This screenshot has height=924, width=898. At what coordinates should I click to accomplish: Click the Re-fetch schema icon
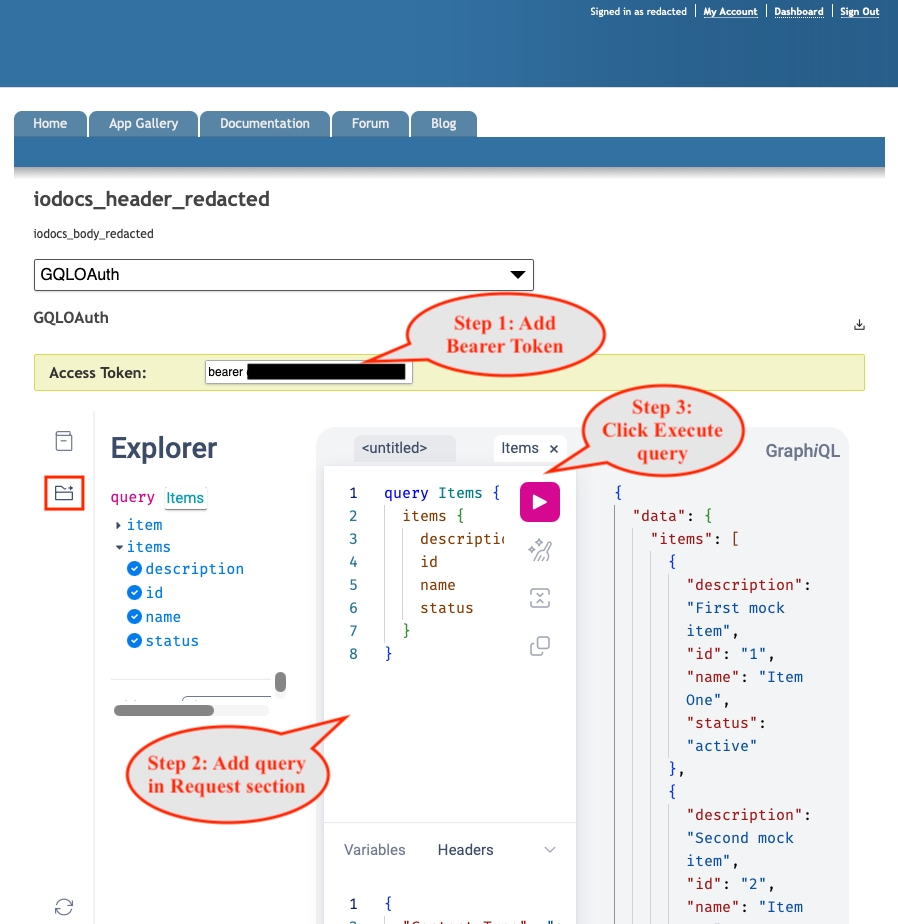[64, 907]
